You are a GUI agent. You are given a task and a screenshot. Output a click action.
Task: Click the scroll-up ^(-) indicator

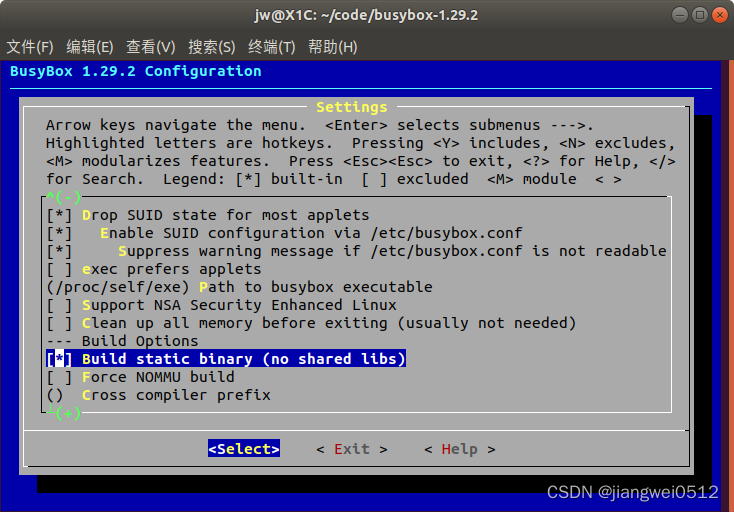[64, 197]
